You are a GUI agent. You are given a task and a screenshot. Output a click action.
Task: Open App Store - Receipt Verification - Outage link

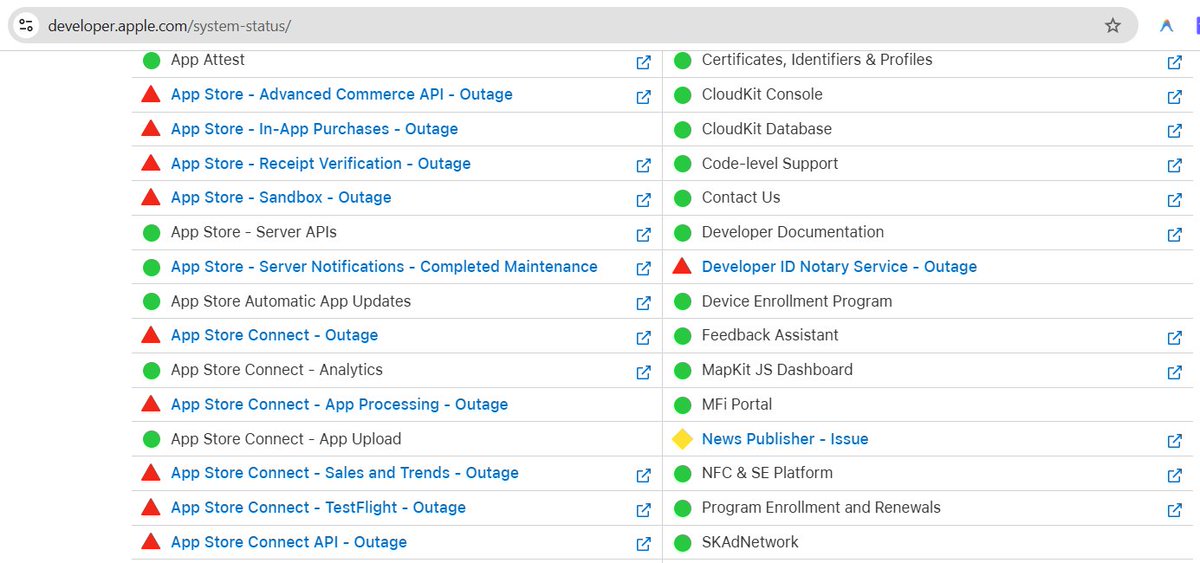(321, 163)
